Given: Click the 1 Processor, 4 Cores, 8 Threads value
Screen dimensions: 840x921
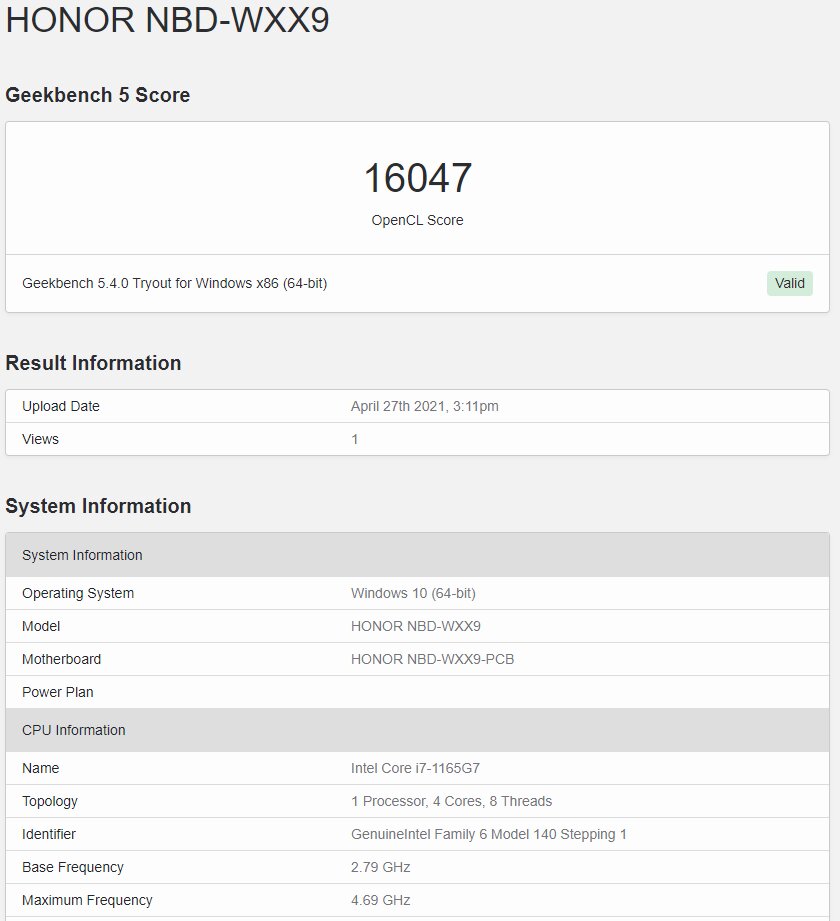Looking at the screenshot, I should tap(452, 801).
